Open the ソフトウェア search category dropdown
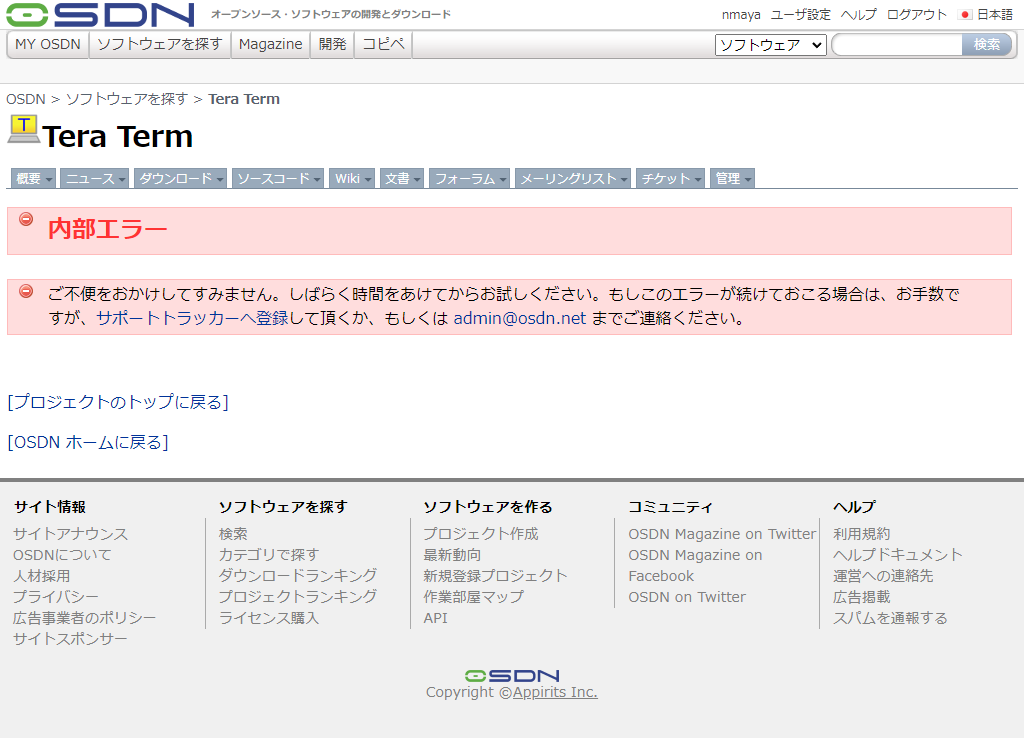The image size is (1024, 749). (770, 45)
